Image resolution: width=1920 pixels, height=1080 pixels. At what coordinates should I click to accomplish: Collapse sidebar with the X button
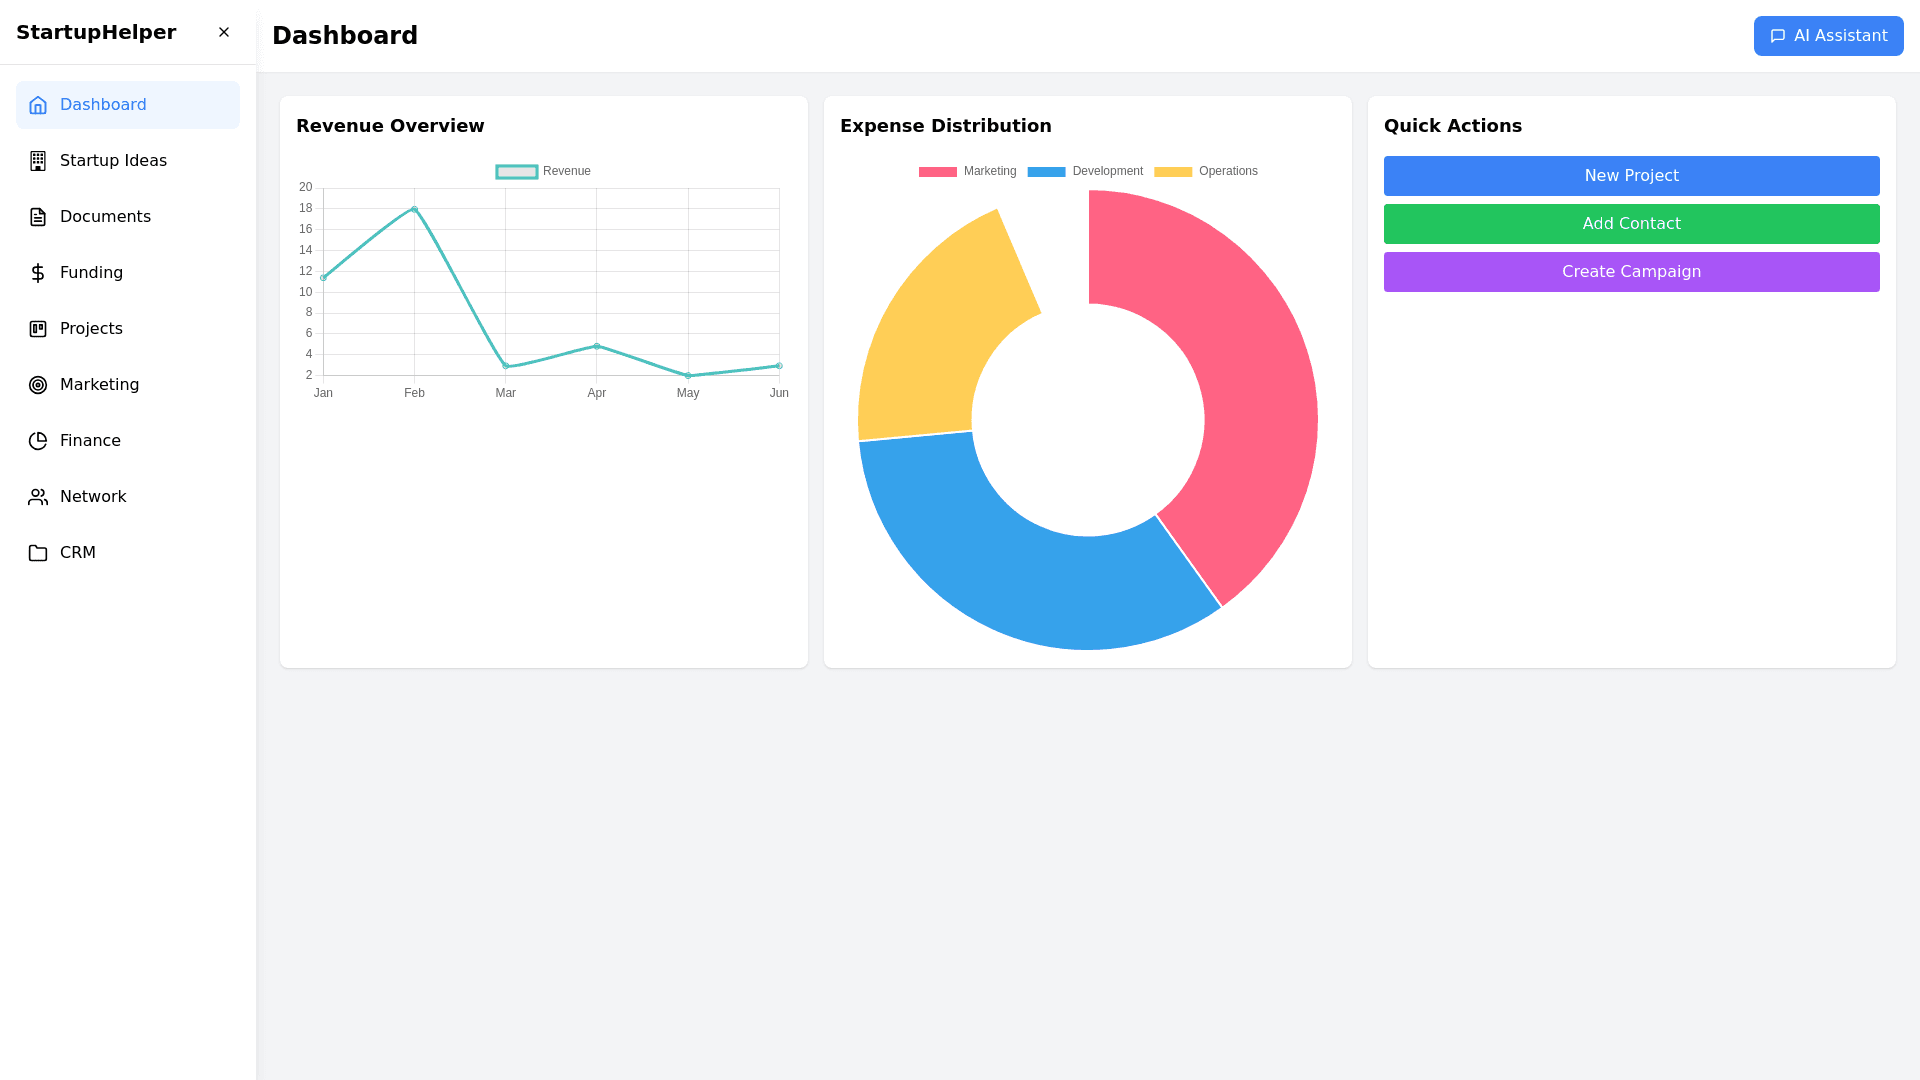[224, 32]
